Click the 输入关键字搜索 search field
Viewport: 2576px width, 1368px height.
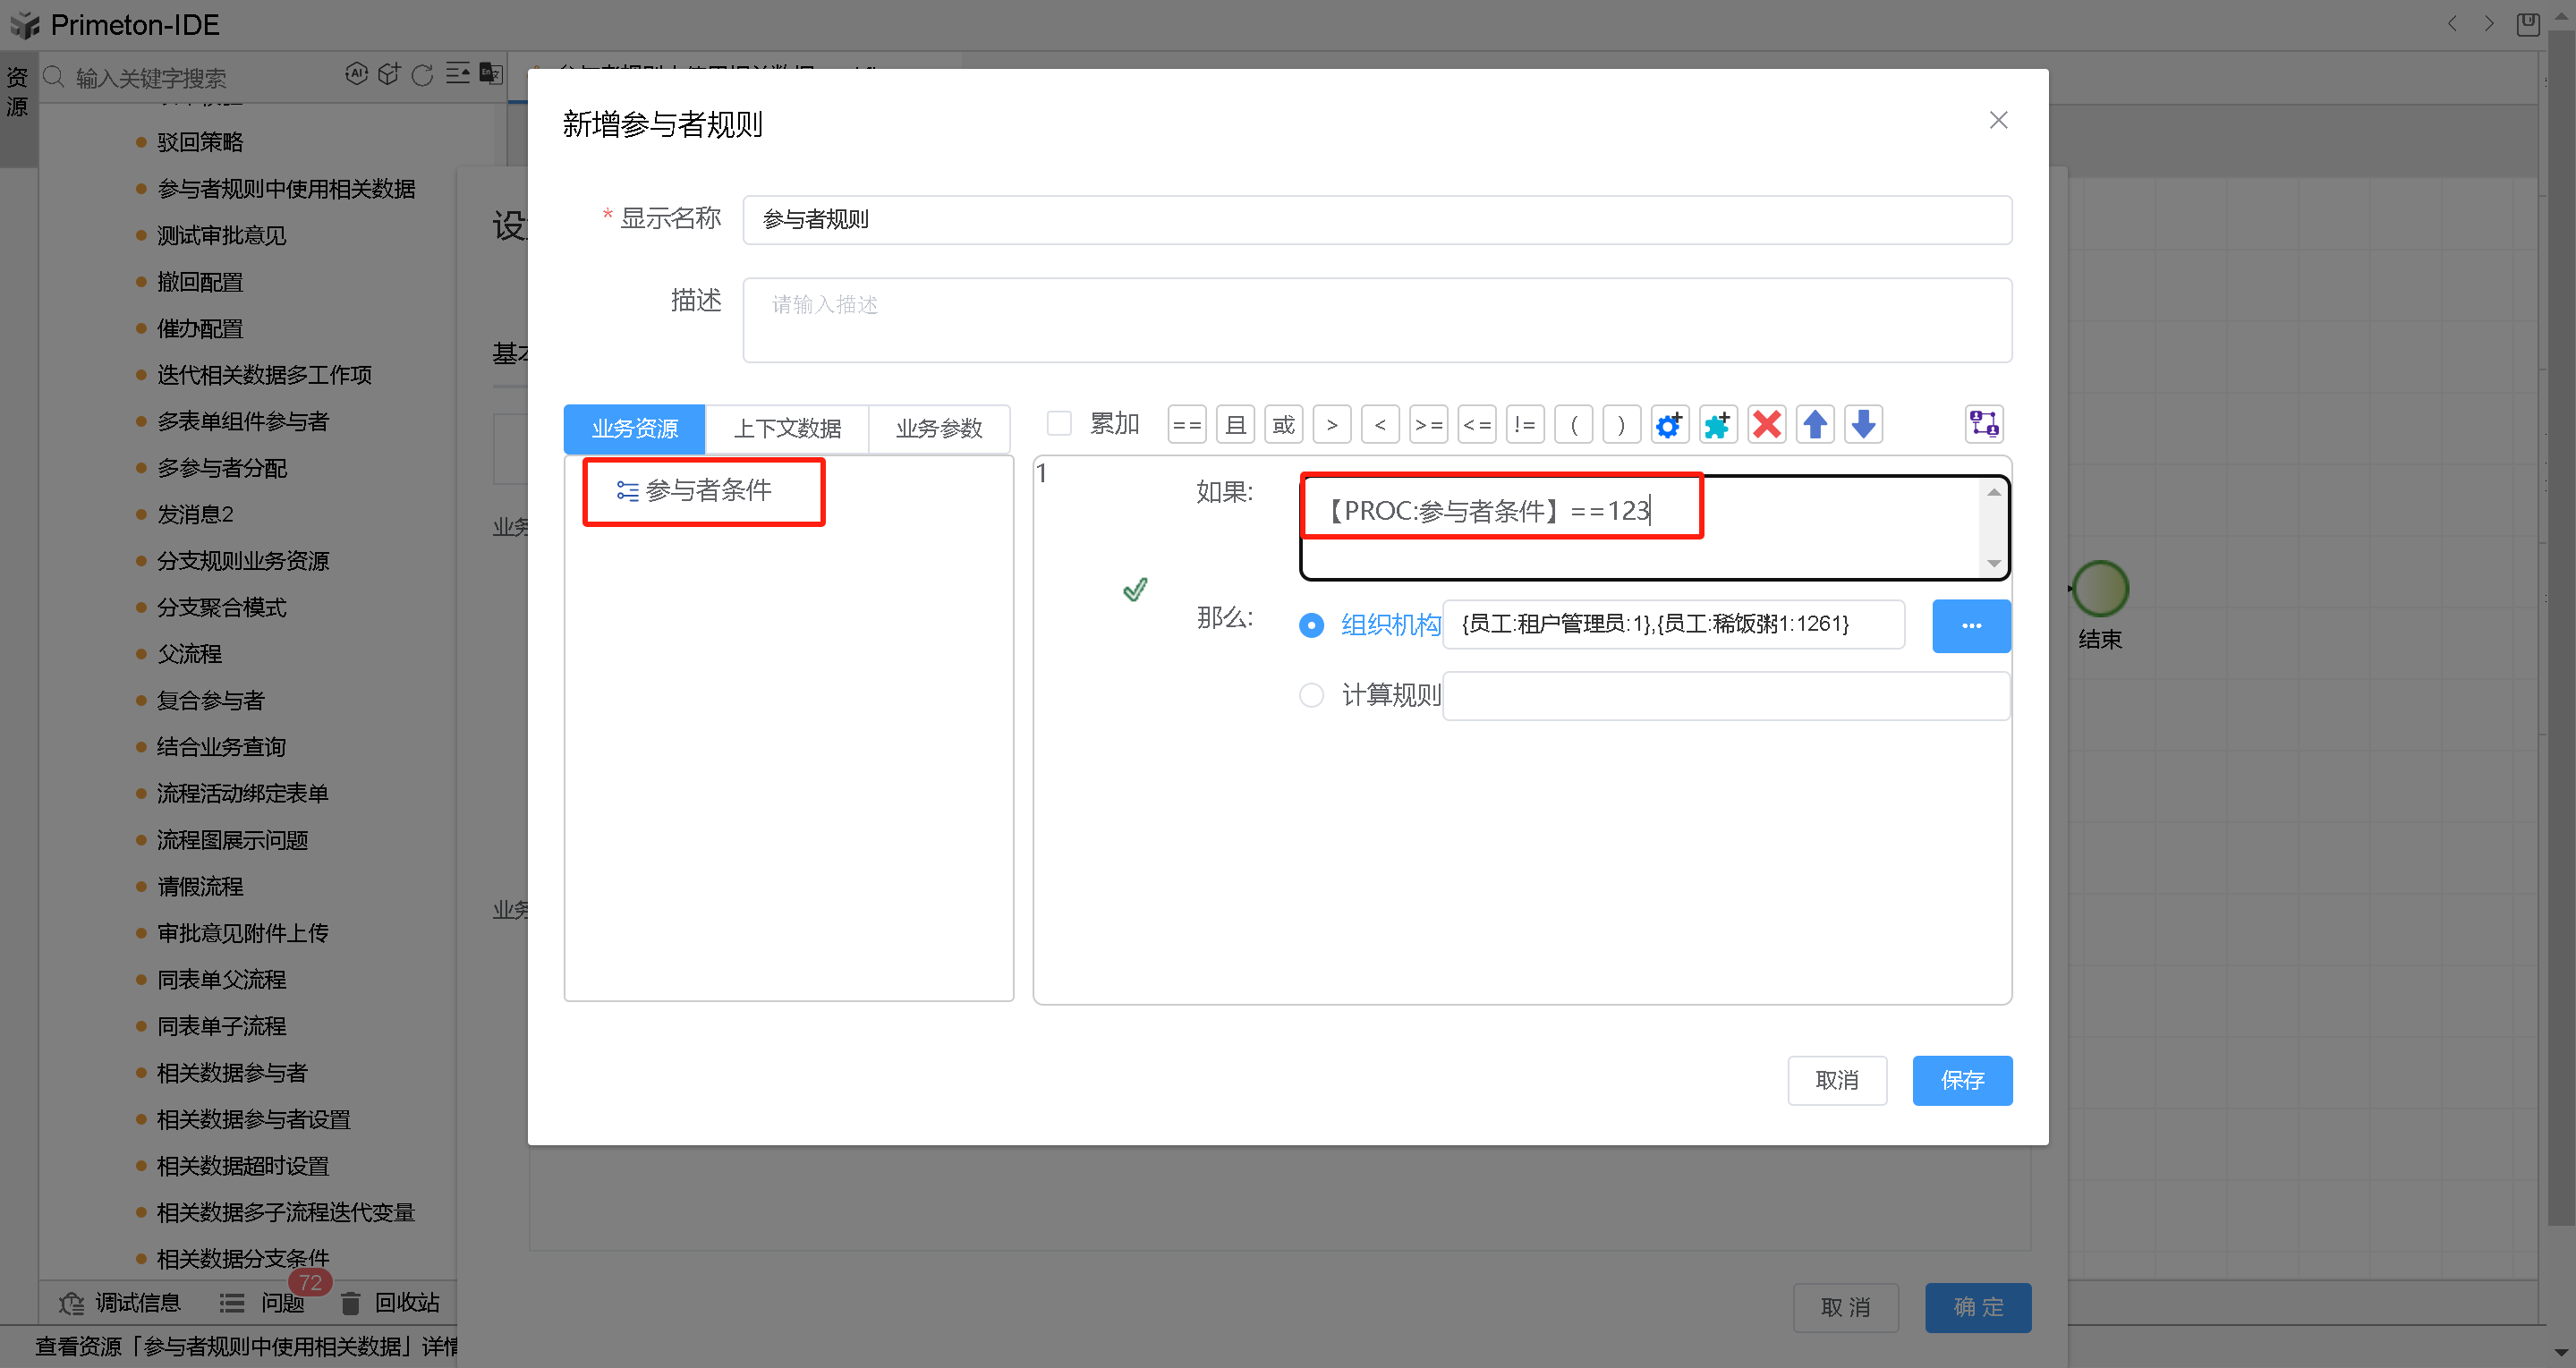tap(160, 77)
